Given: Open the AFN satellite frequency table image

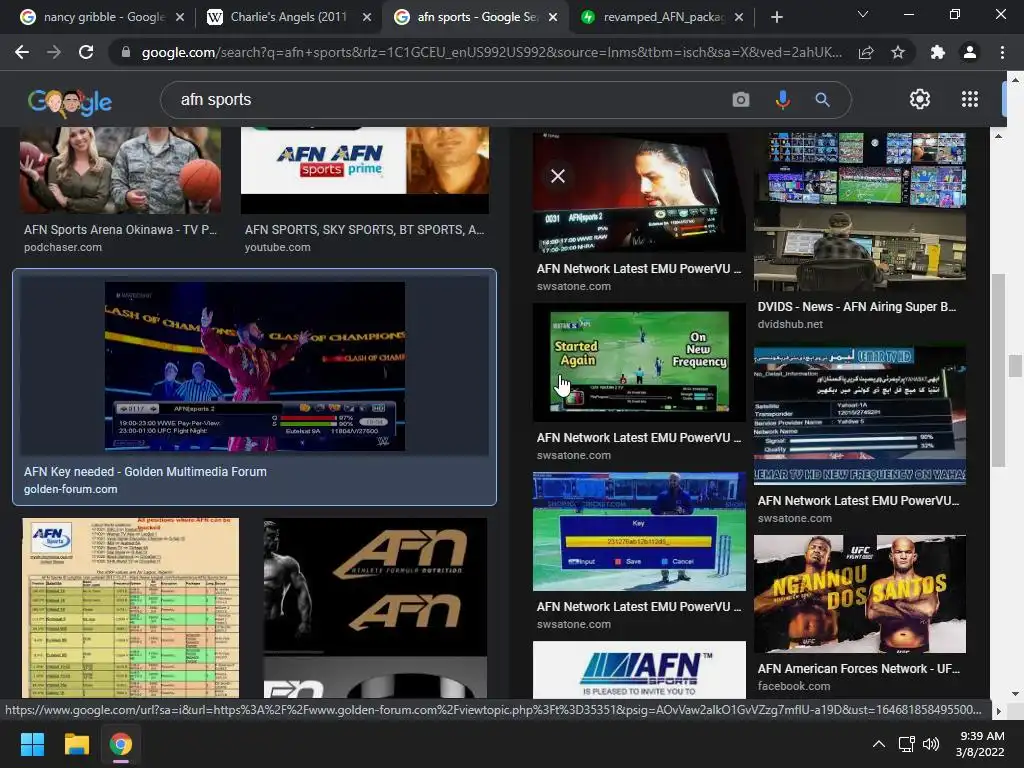Looking at the screenshot, I should coord(131,608).
